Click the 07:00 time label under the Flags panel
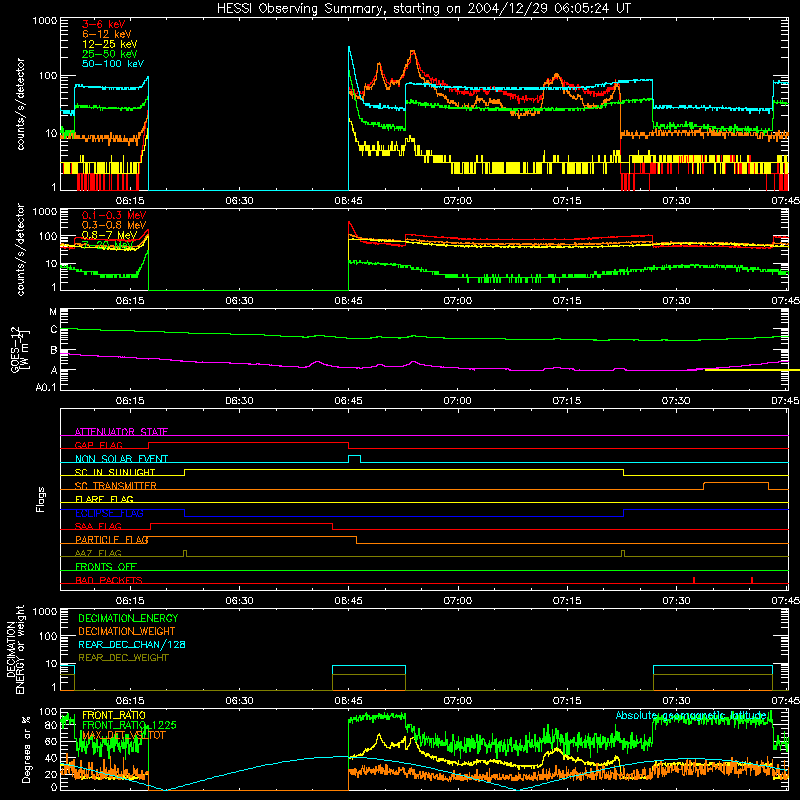Viewport: 800px width, 800px height. 458,601
